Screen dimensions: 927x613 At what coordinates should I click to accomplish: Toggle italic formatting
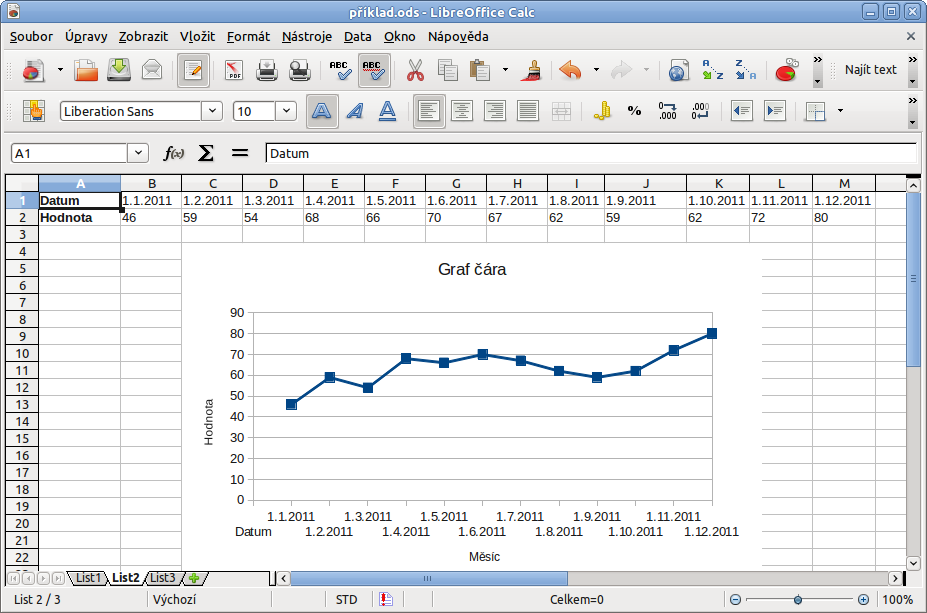pos(355,111)
